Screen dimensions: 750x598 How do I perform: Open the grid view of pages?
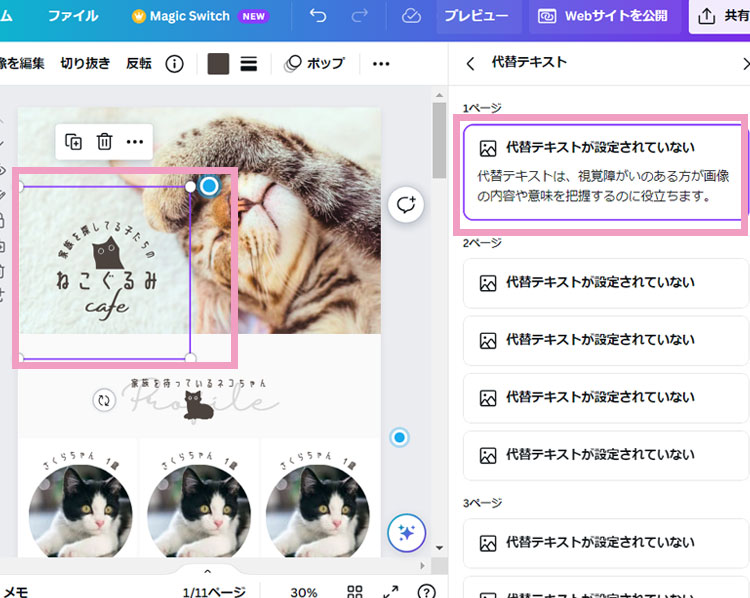click(354, 592)
